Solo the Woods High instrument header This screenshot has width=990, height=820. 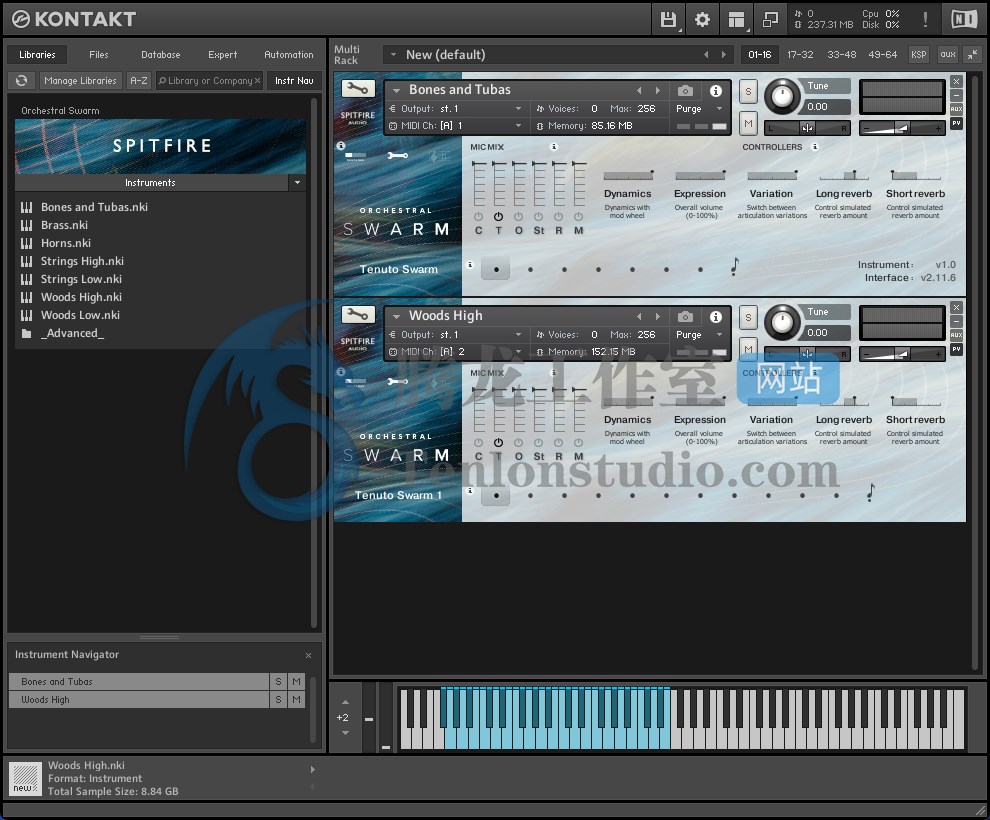(x=748, y=318)
